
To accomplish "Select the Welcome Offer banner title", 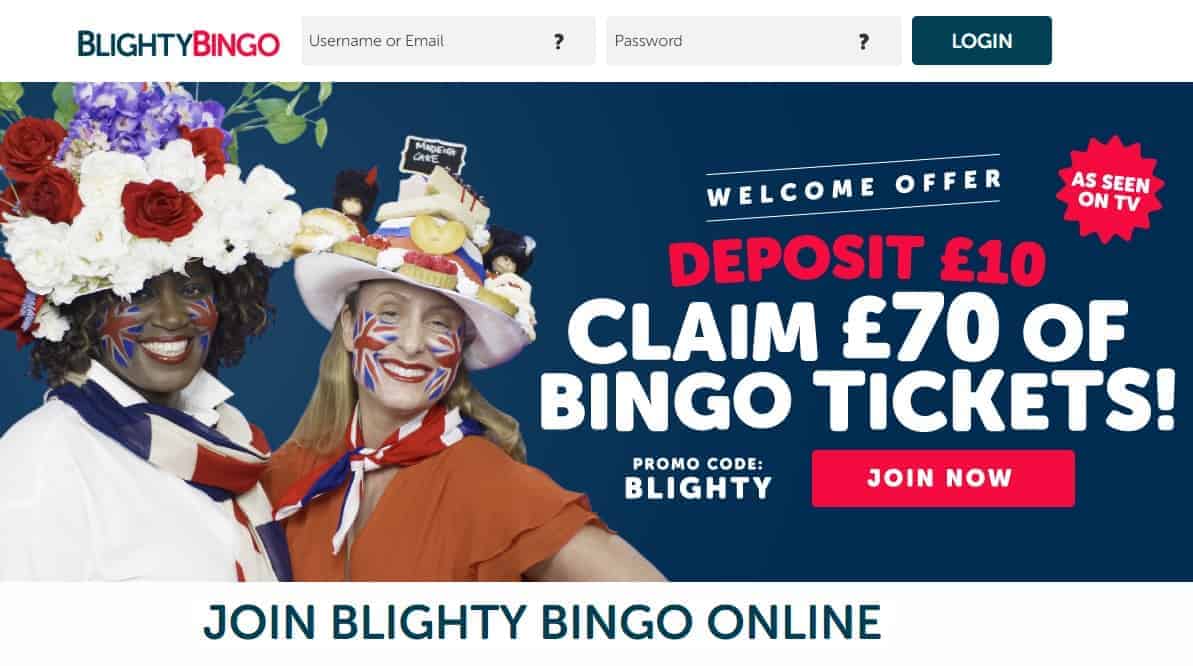I will (854, 188).
